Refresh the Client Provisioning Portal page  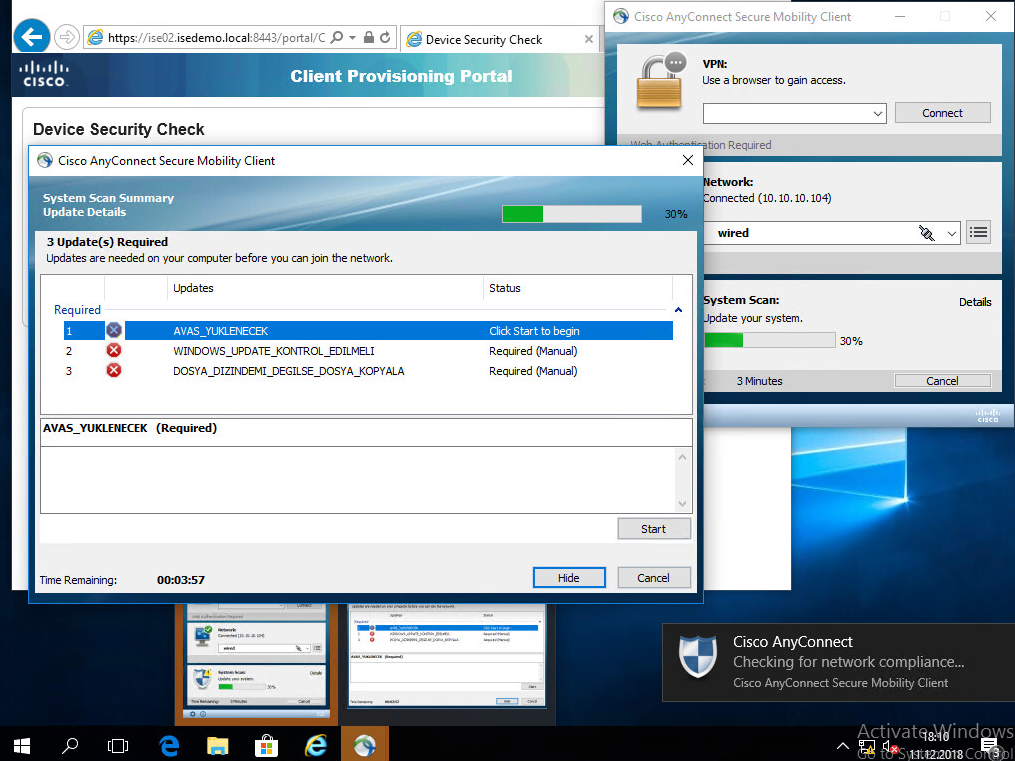[385, 38]
